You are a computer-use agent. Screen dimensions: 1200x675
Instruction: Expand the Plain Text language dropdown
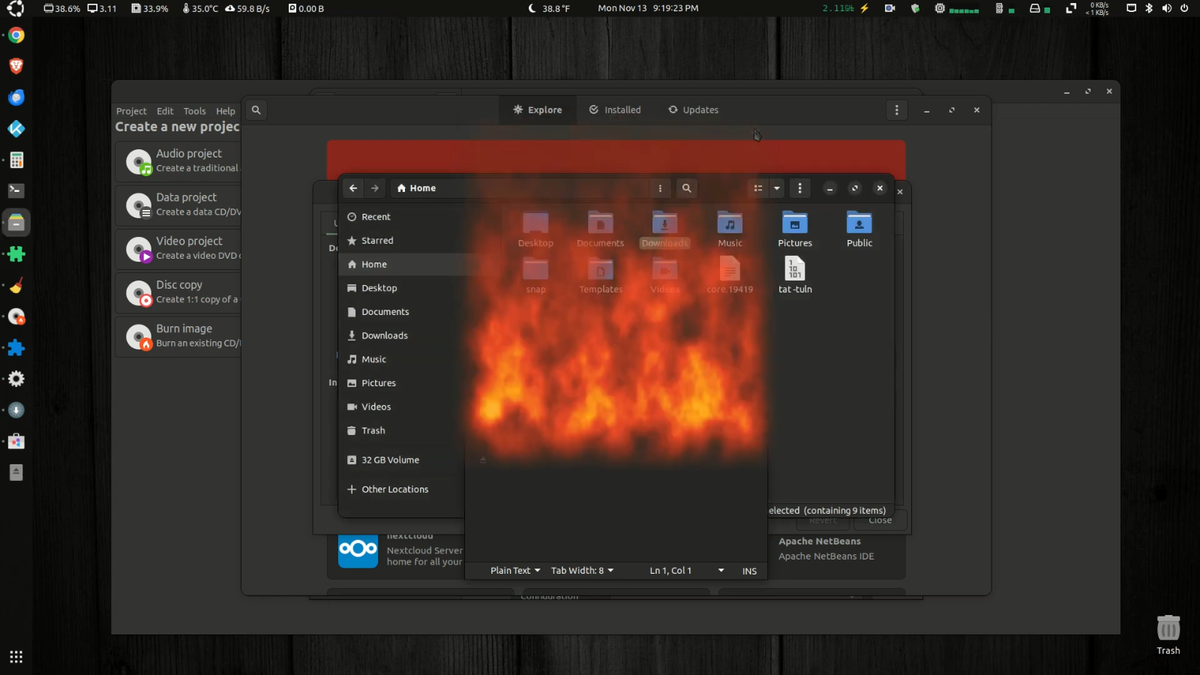click(x=515, y=571)
